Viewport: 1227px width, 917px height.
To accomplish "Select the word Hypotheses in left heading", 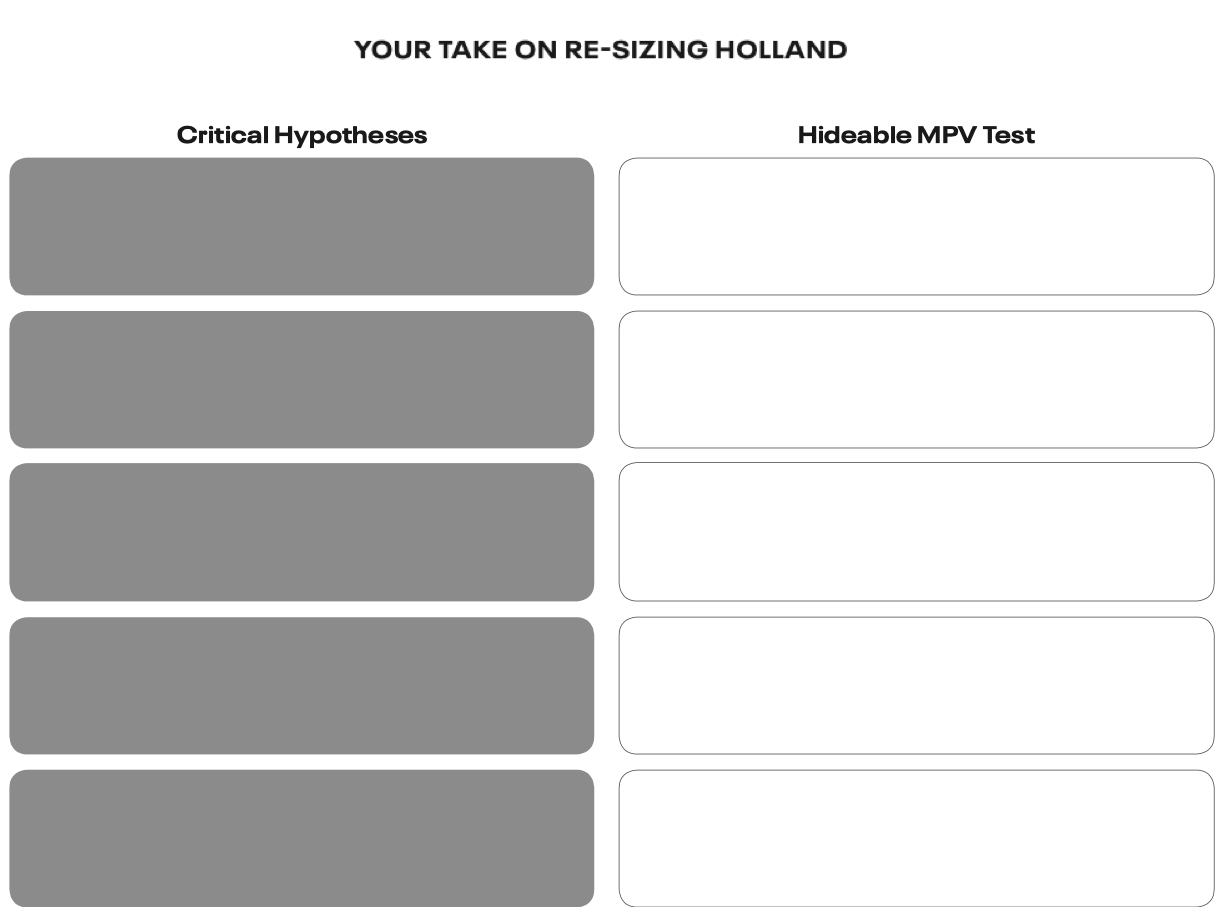I will click(x=351, y=137).
